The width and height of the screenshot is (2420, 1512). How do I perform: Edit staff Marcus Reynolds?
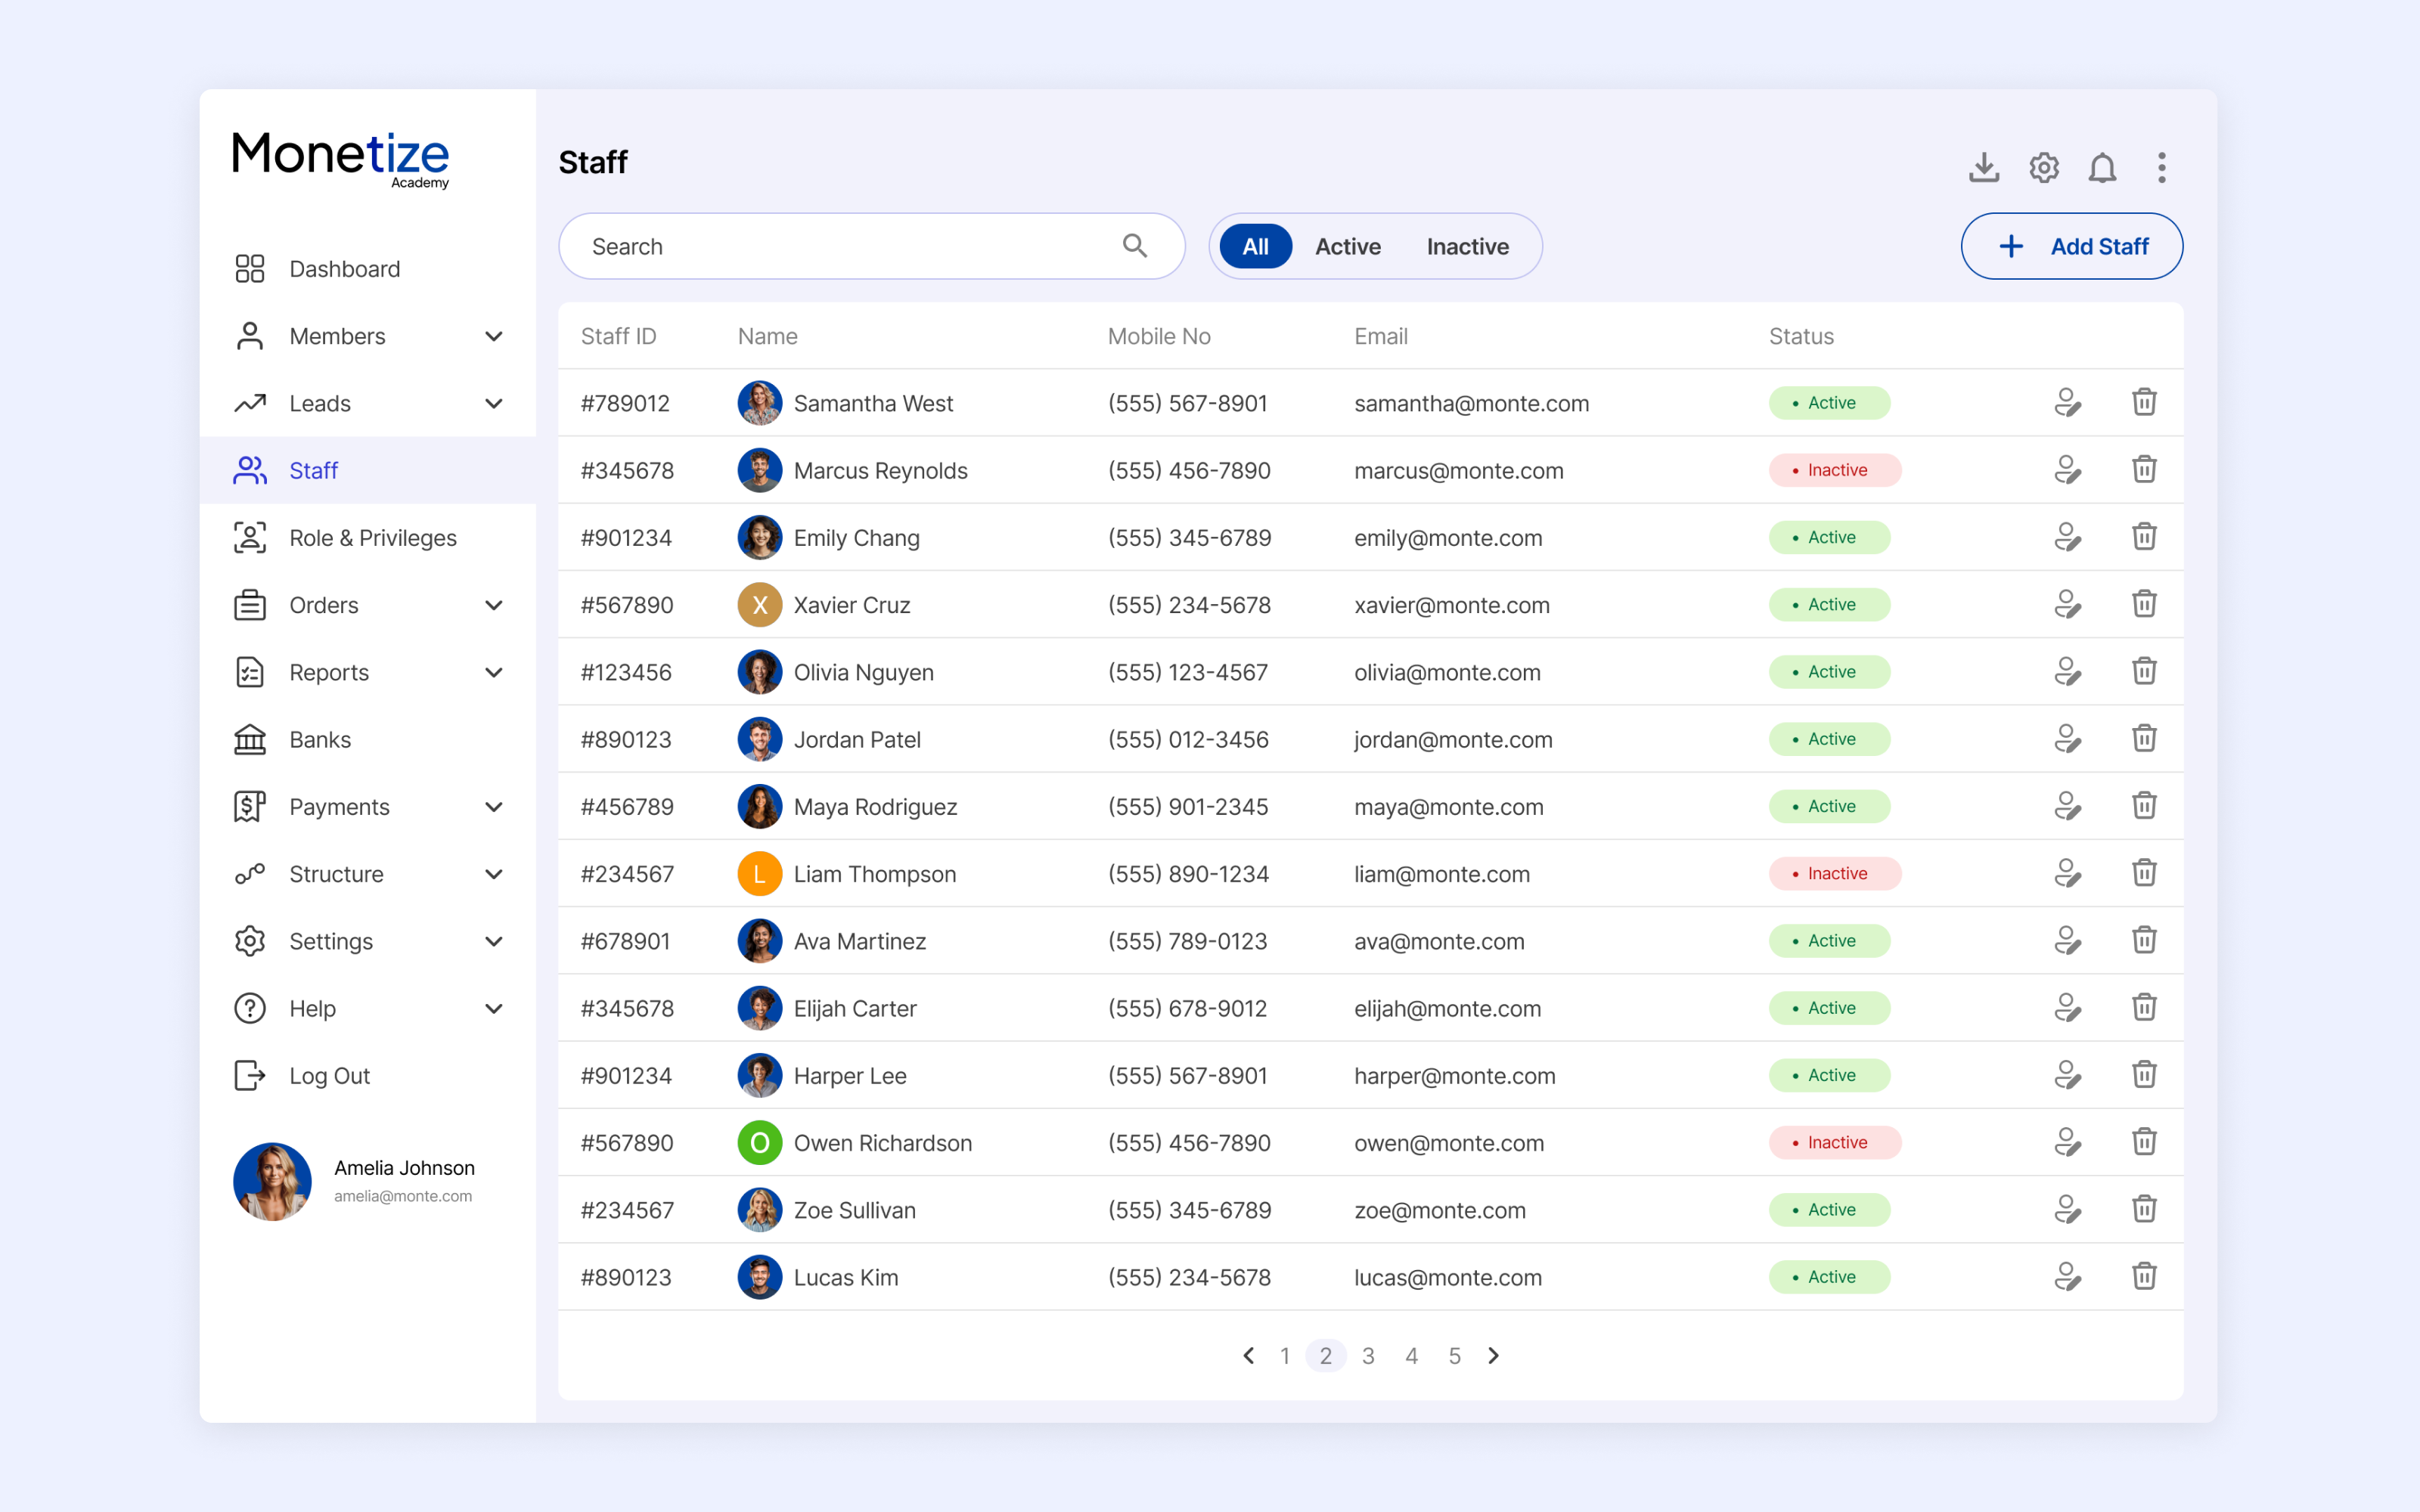(2067, 470)
